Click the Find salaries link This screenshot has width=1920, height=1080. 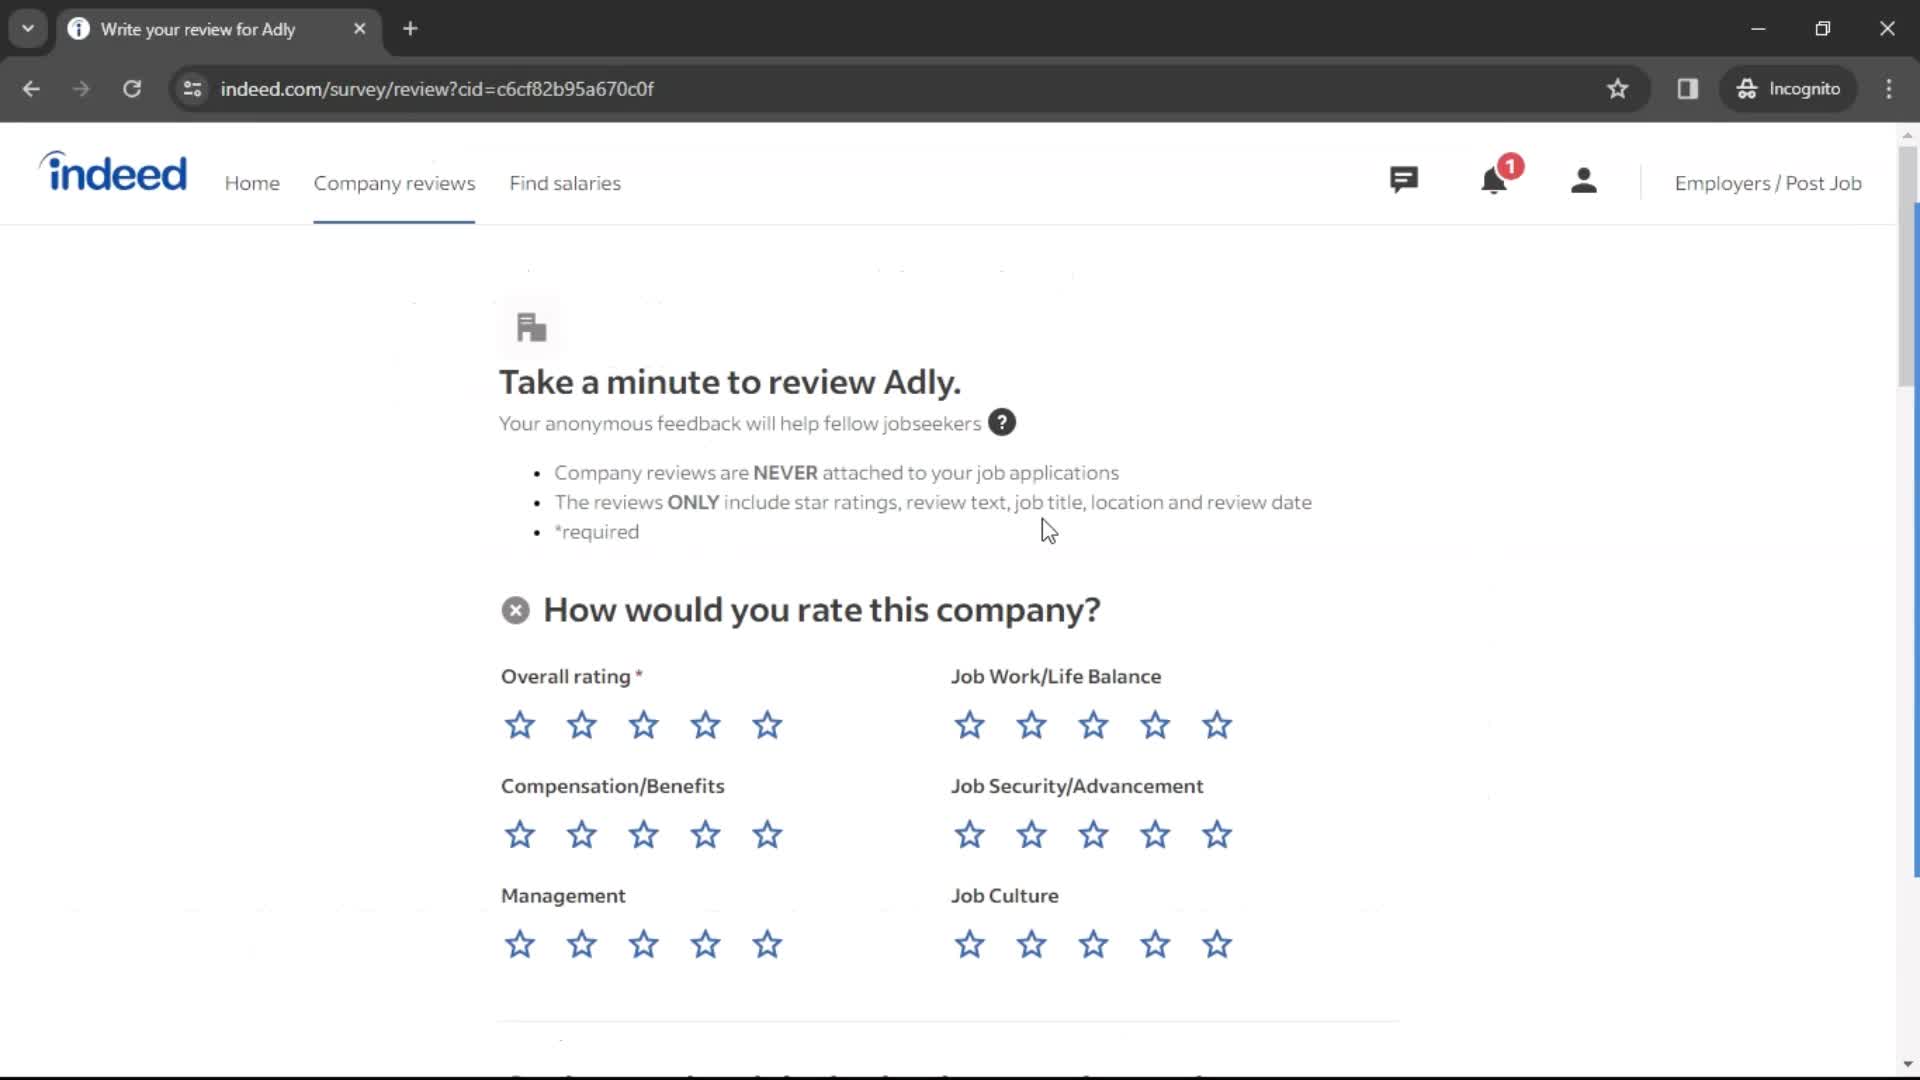pyautogui.click(x=566, y=183)
